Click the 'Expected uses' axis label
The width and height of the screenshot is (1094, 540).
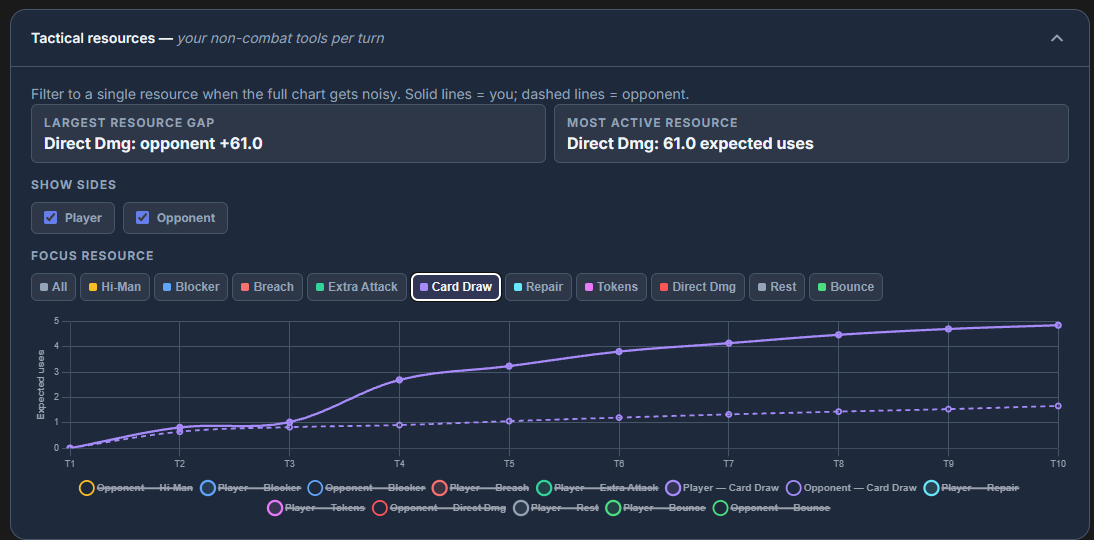point(40,384)
